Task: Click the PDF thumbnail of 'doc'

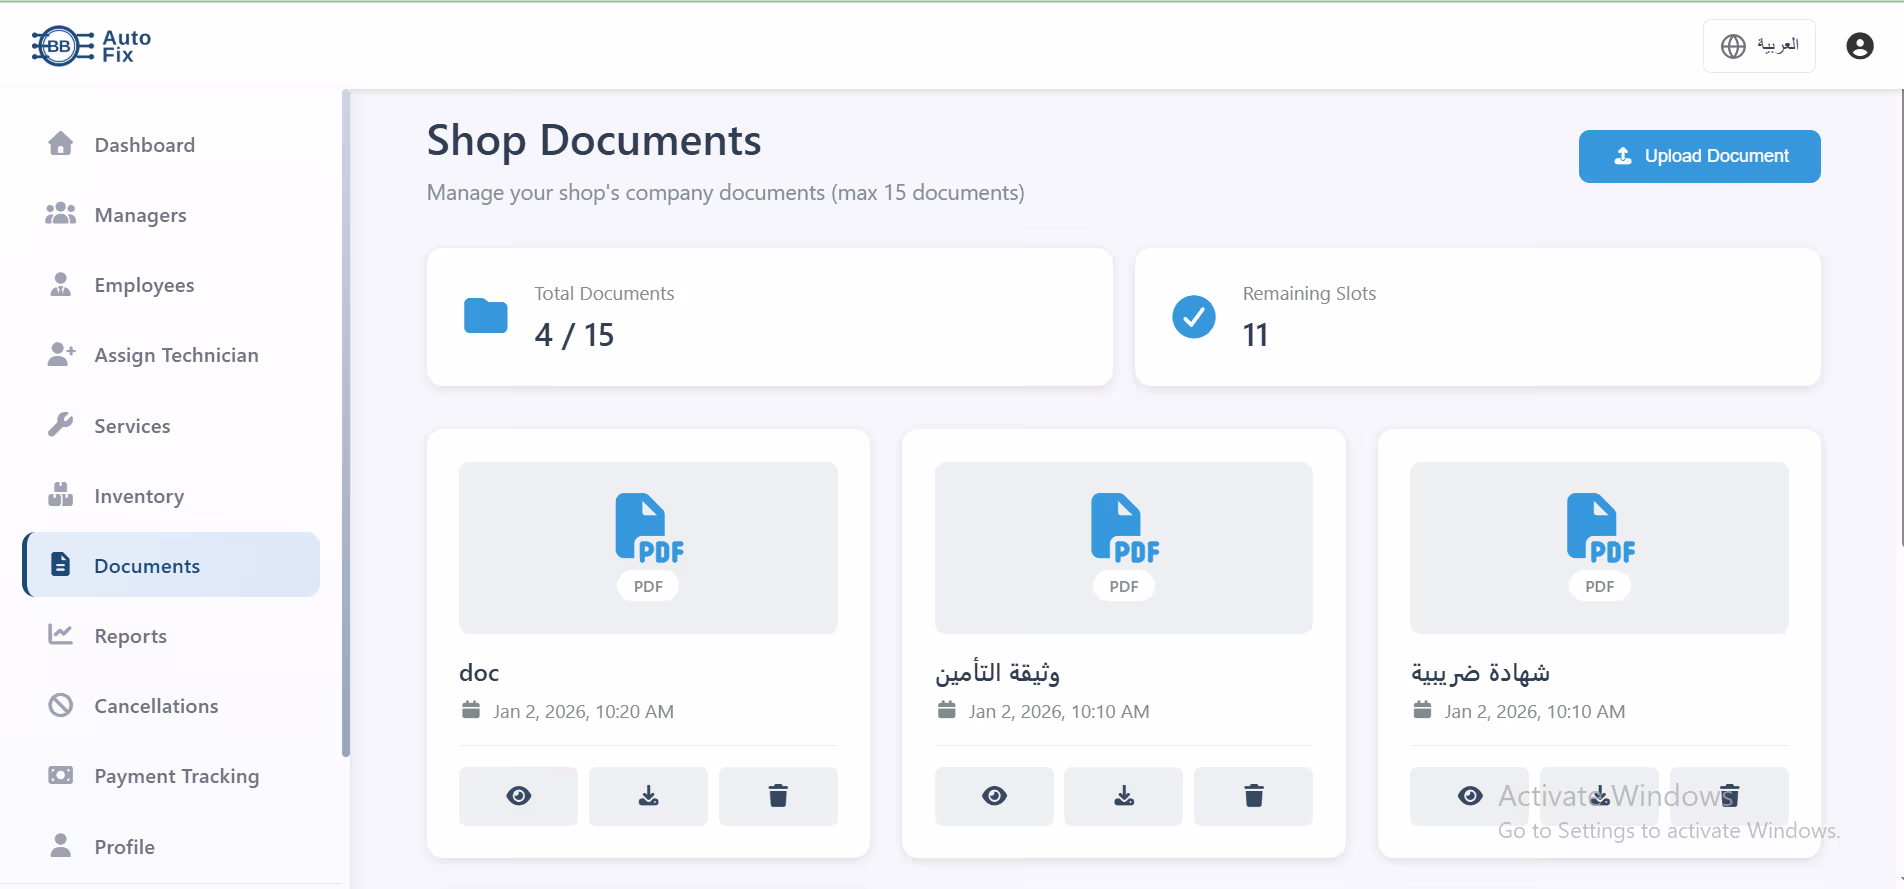Action: point(648,547)
